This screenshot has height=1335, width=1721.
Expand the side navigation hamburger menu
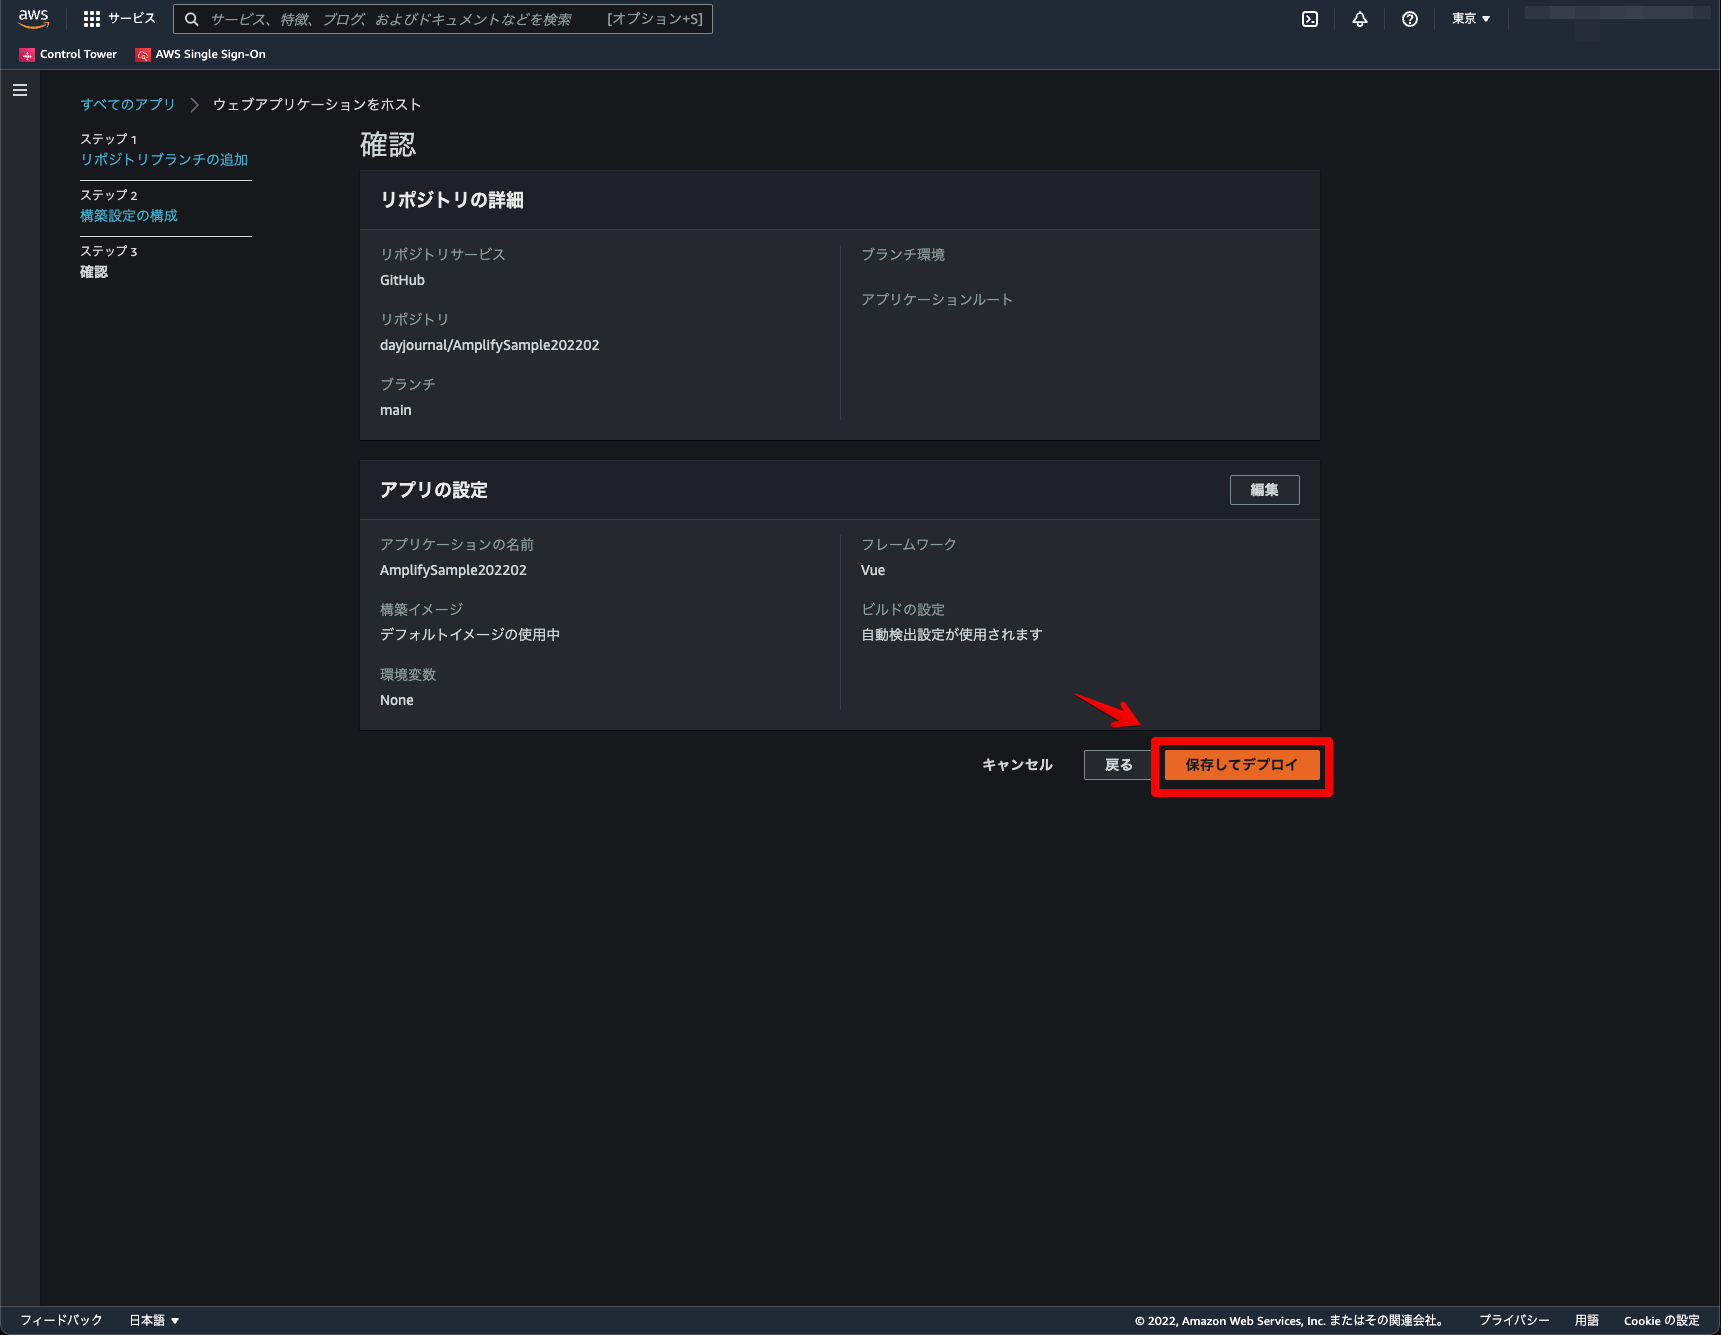(x=20, y=90)
